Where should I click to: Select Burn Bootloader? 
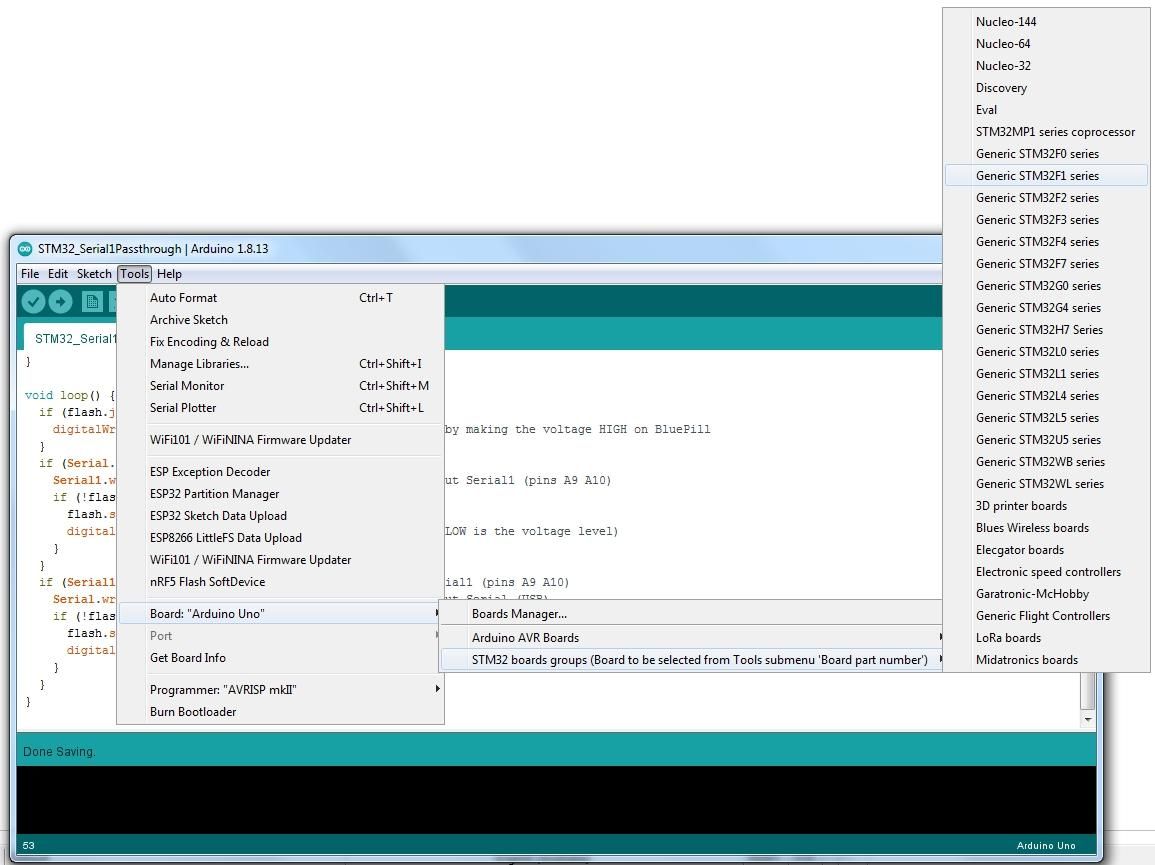click(194, 711)
